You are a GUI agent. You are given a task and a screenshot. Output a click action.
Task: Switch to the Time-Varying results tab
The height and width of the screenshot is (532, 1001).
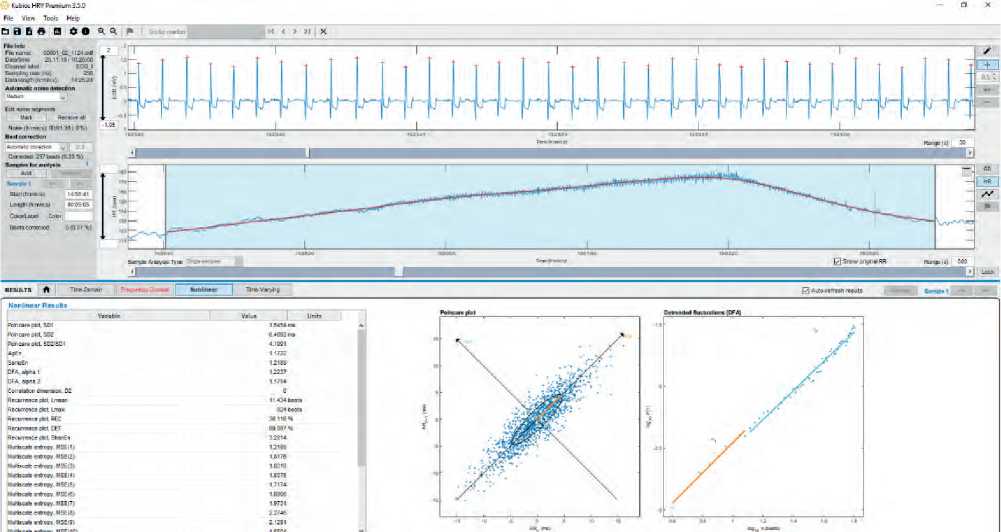tap(263, 290)
